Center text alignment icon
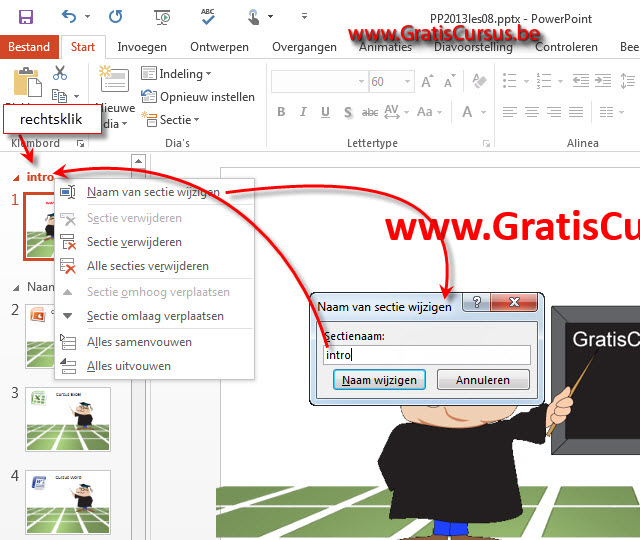 [532, 112]
